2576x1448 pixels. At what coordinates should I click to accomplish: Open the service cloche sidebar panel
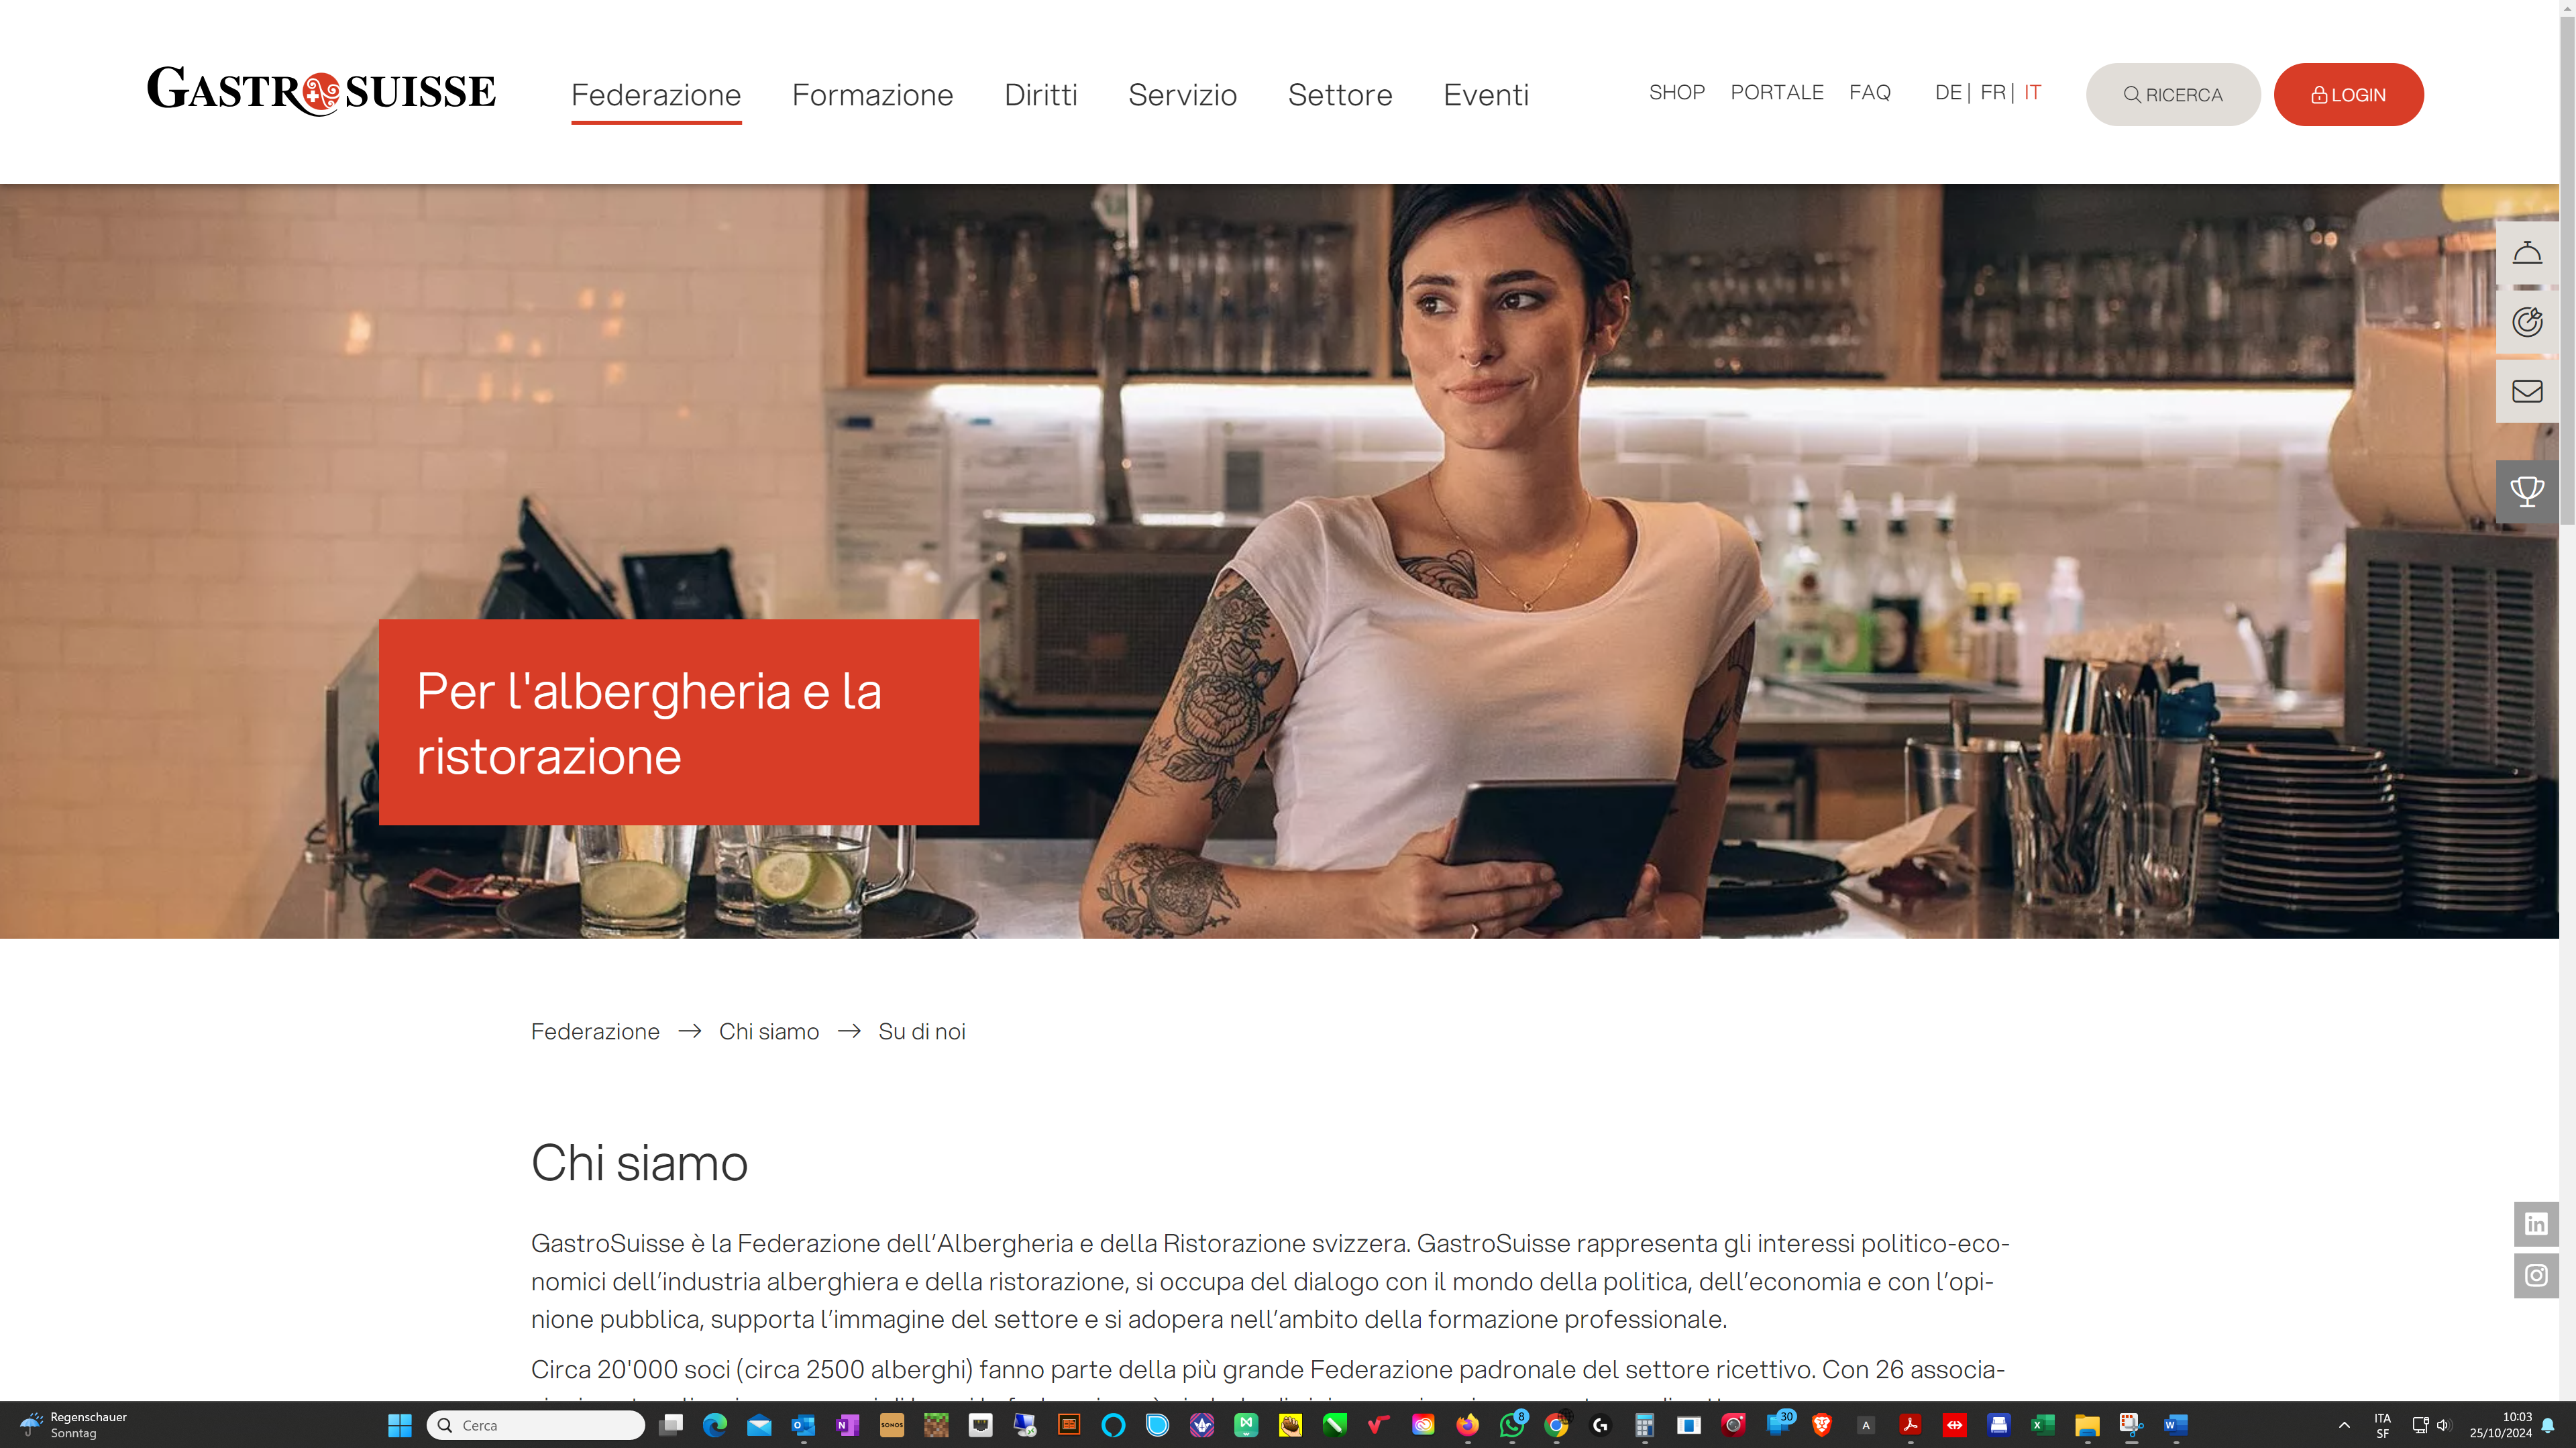pyautogui.click(x=2529, y=252)
